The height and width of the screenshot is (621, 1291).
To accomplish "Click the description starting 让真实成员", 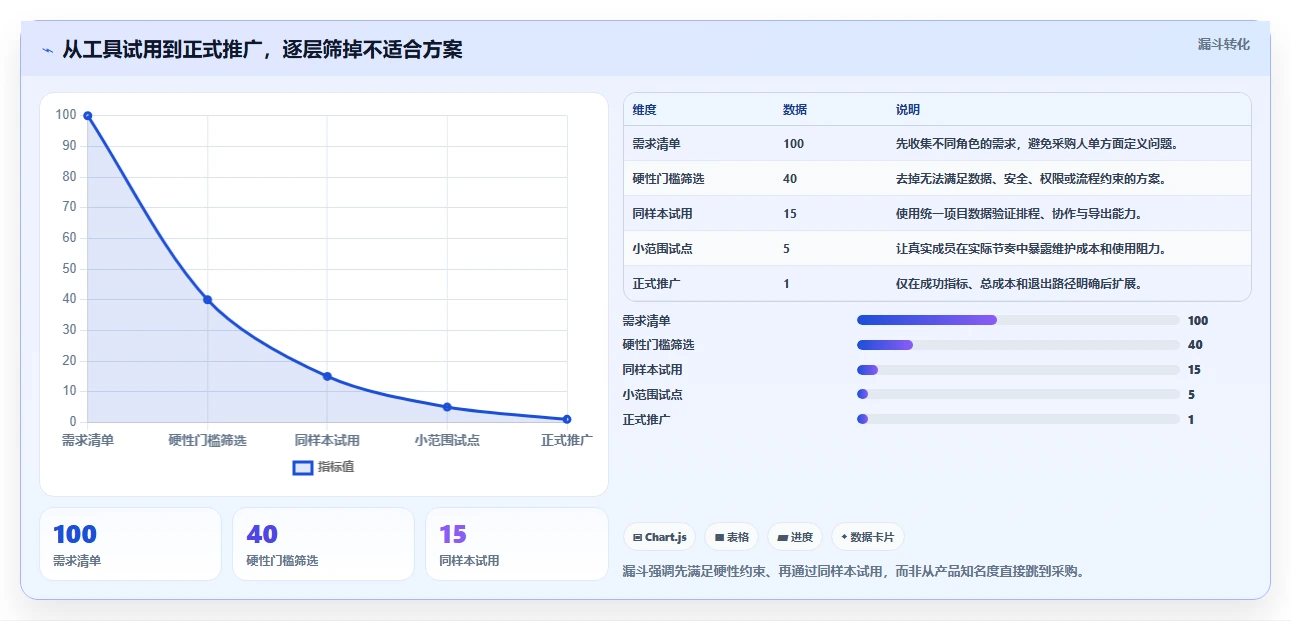I will (1032, 249).
